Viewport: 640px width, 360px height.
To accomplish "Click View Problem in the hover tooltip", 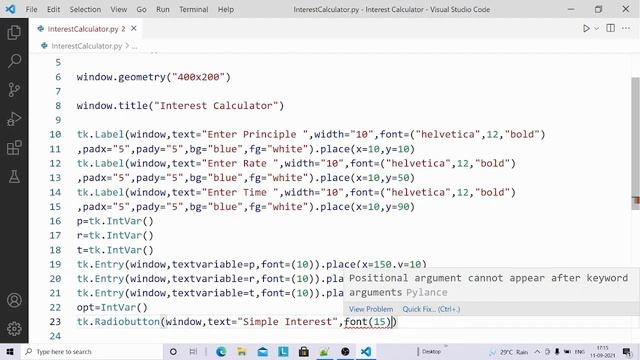I will click(371, 309).
